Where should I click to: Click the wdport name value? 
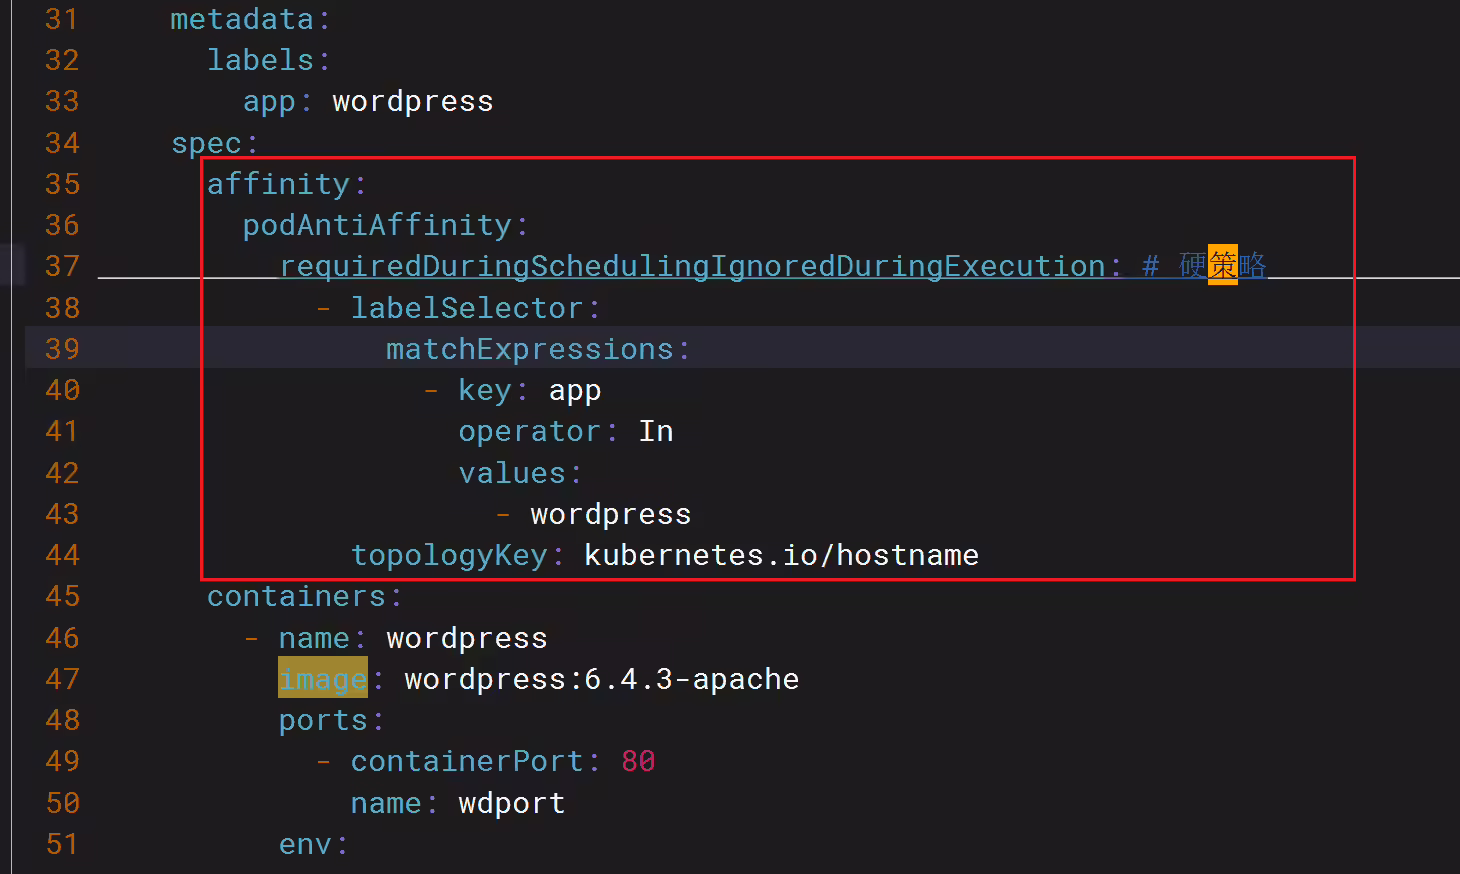(511, 803)
